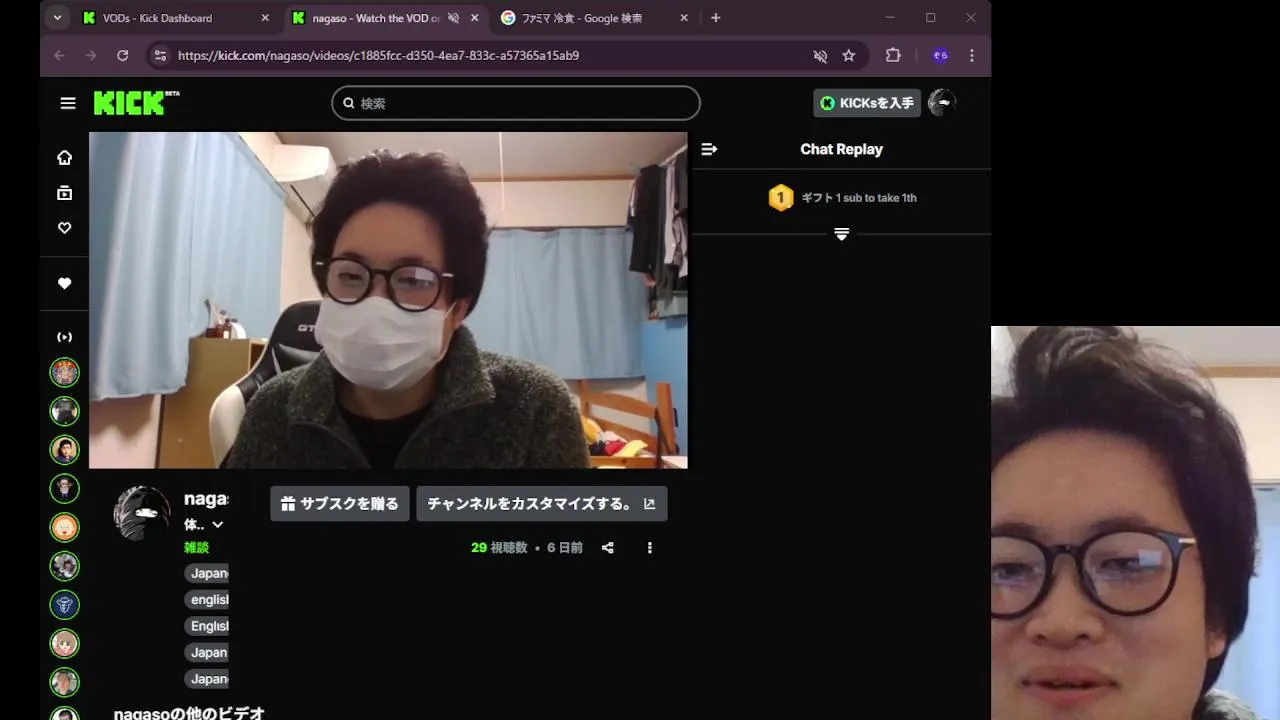Open the fifth followed channel avatar
1280x720 pixels.
[x=64, y=527]
